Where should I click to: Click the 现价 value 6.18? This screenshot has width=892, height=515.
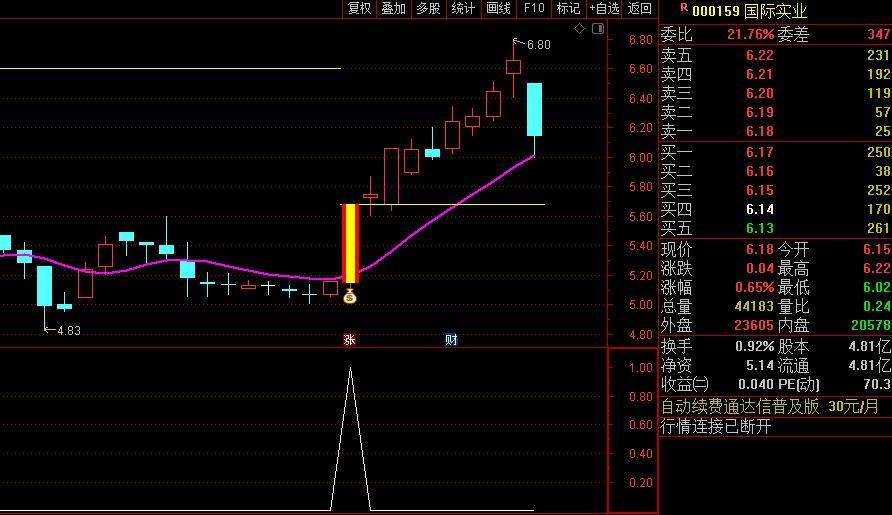[x=759, y=249]
